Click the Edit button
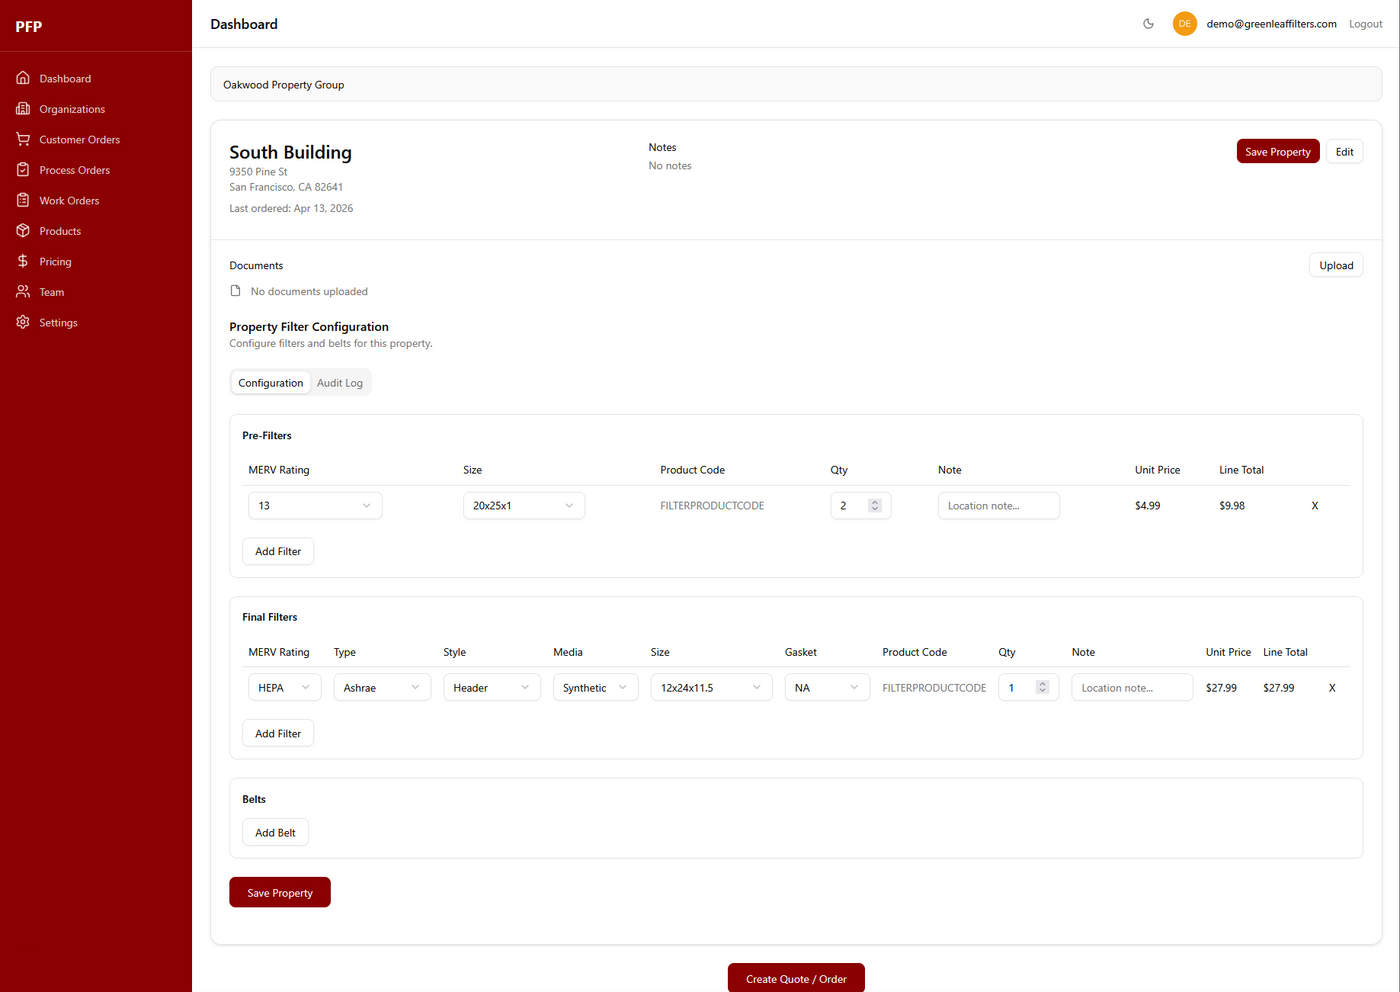Viewport: 1400px width, 992px height. (x=1344, y=152)
